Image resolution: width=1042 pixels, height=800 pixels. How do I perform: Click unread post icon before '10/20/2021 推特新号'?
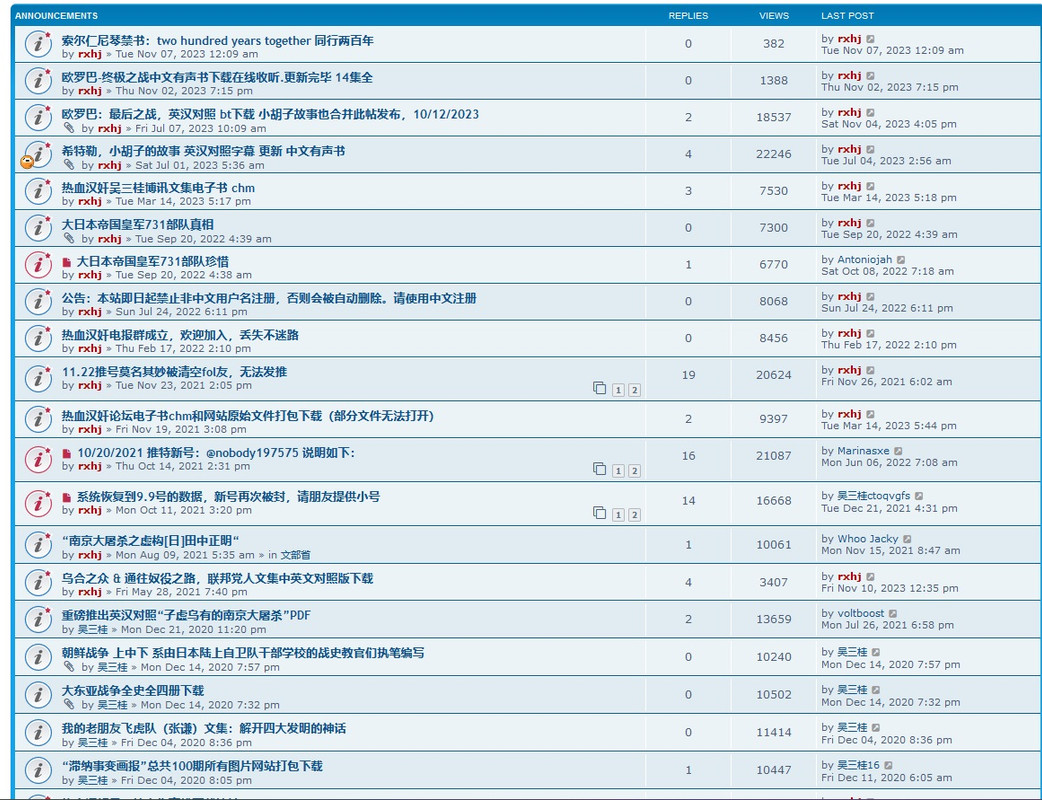click(66, 453)
